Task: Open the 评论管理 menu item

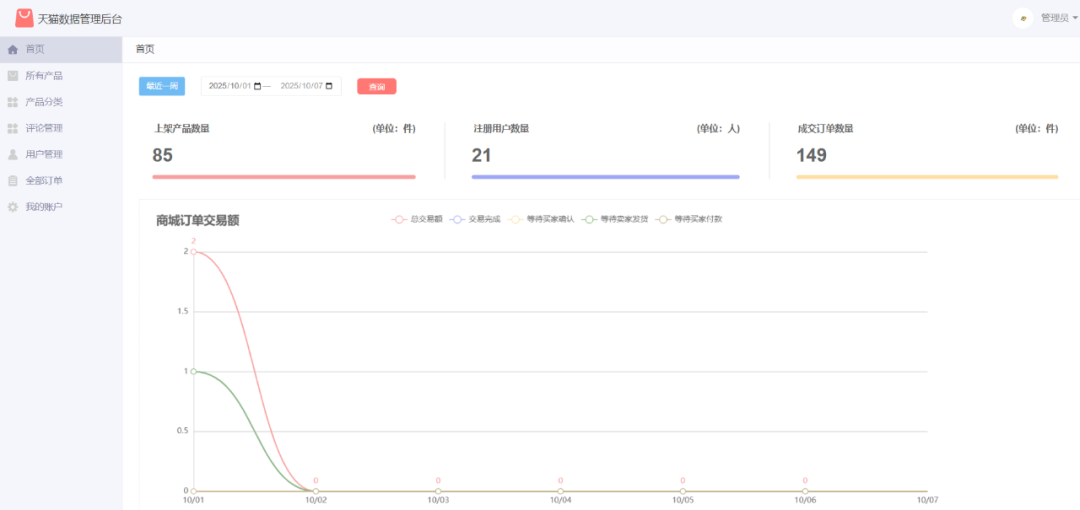Action: [x=61, y=128]
